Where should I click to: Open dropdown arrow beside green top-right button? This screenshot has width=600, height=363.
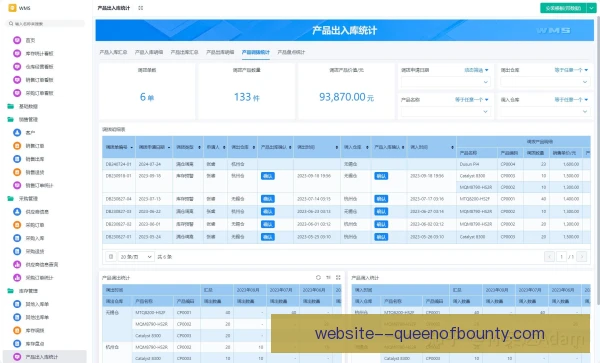point(591,8)
